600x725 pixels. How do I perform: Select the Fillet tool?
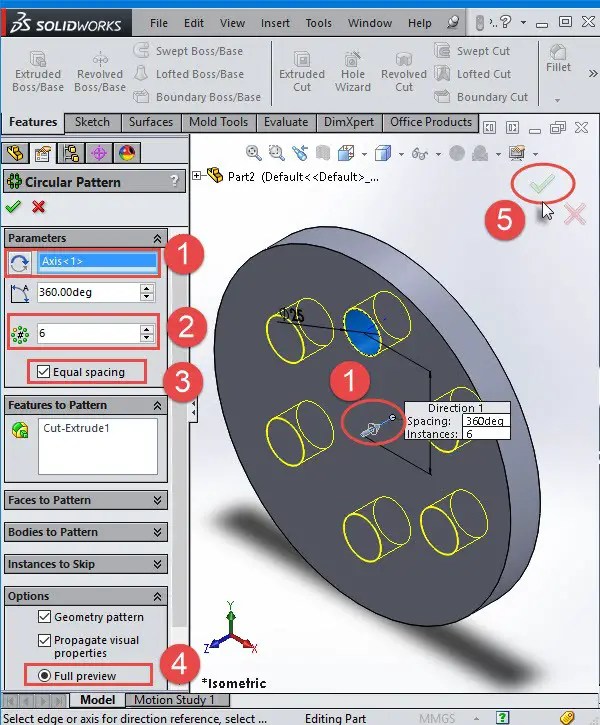click(x=558, y=59)
